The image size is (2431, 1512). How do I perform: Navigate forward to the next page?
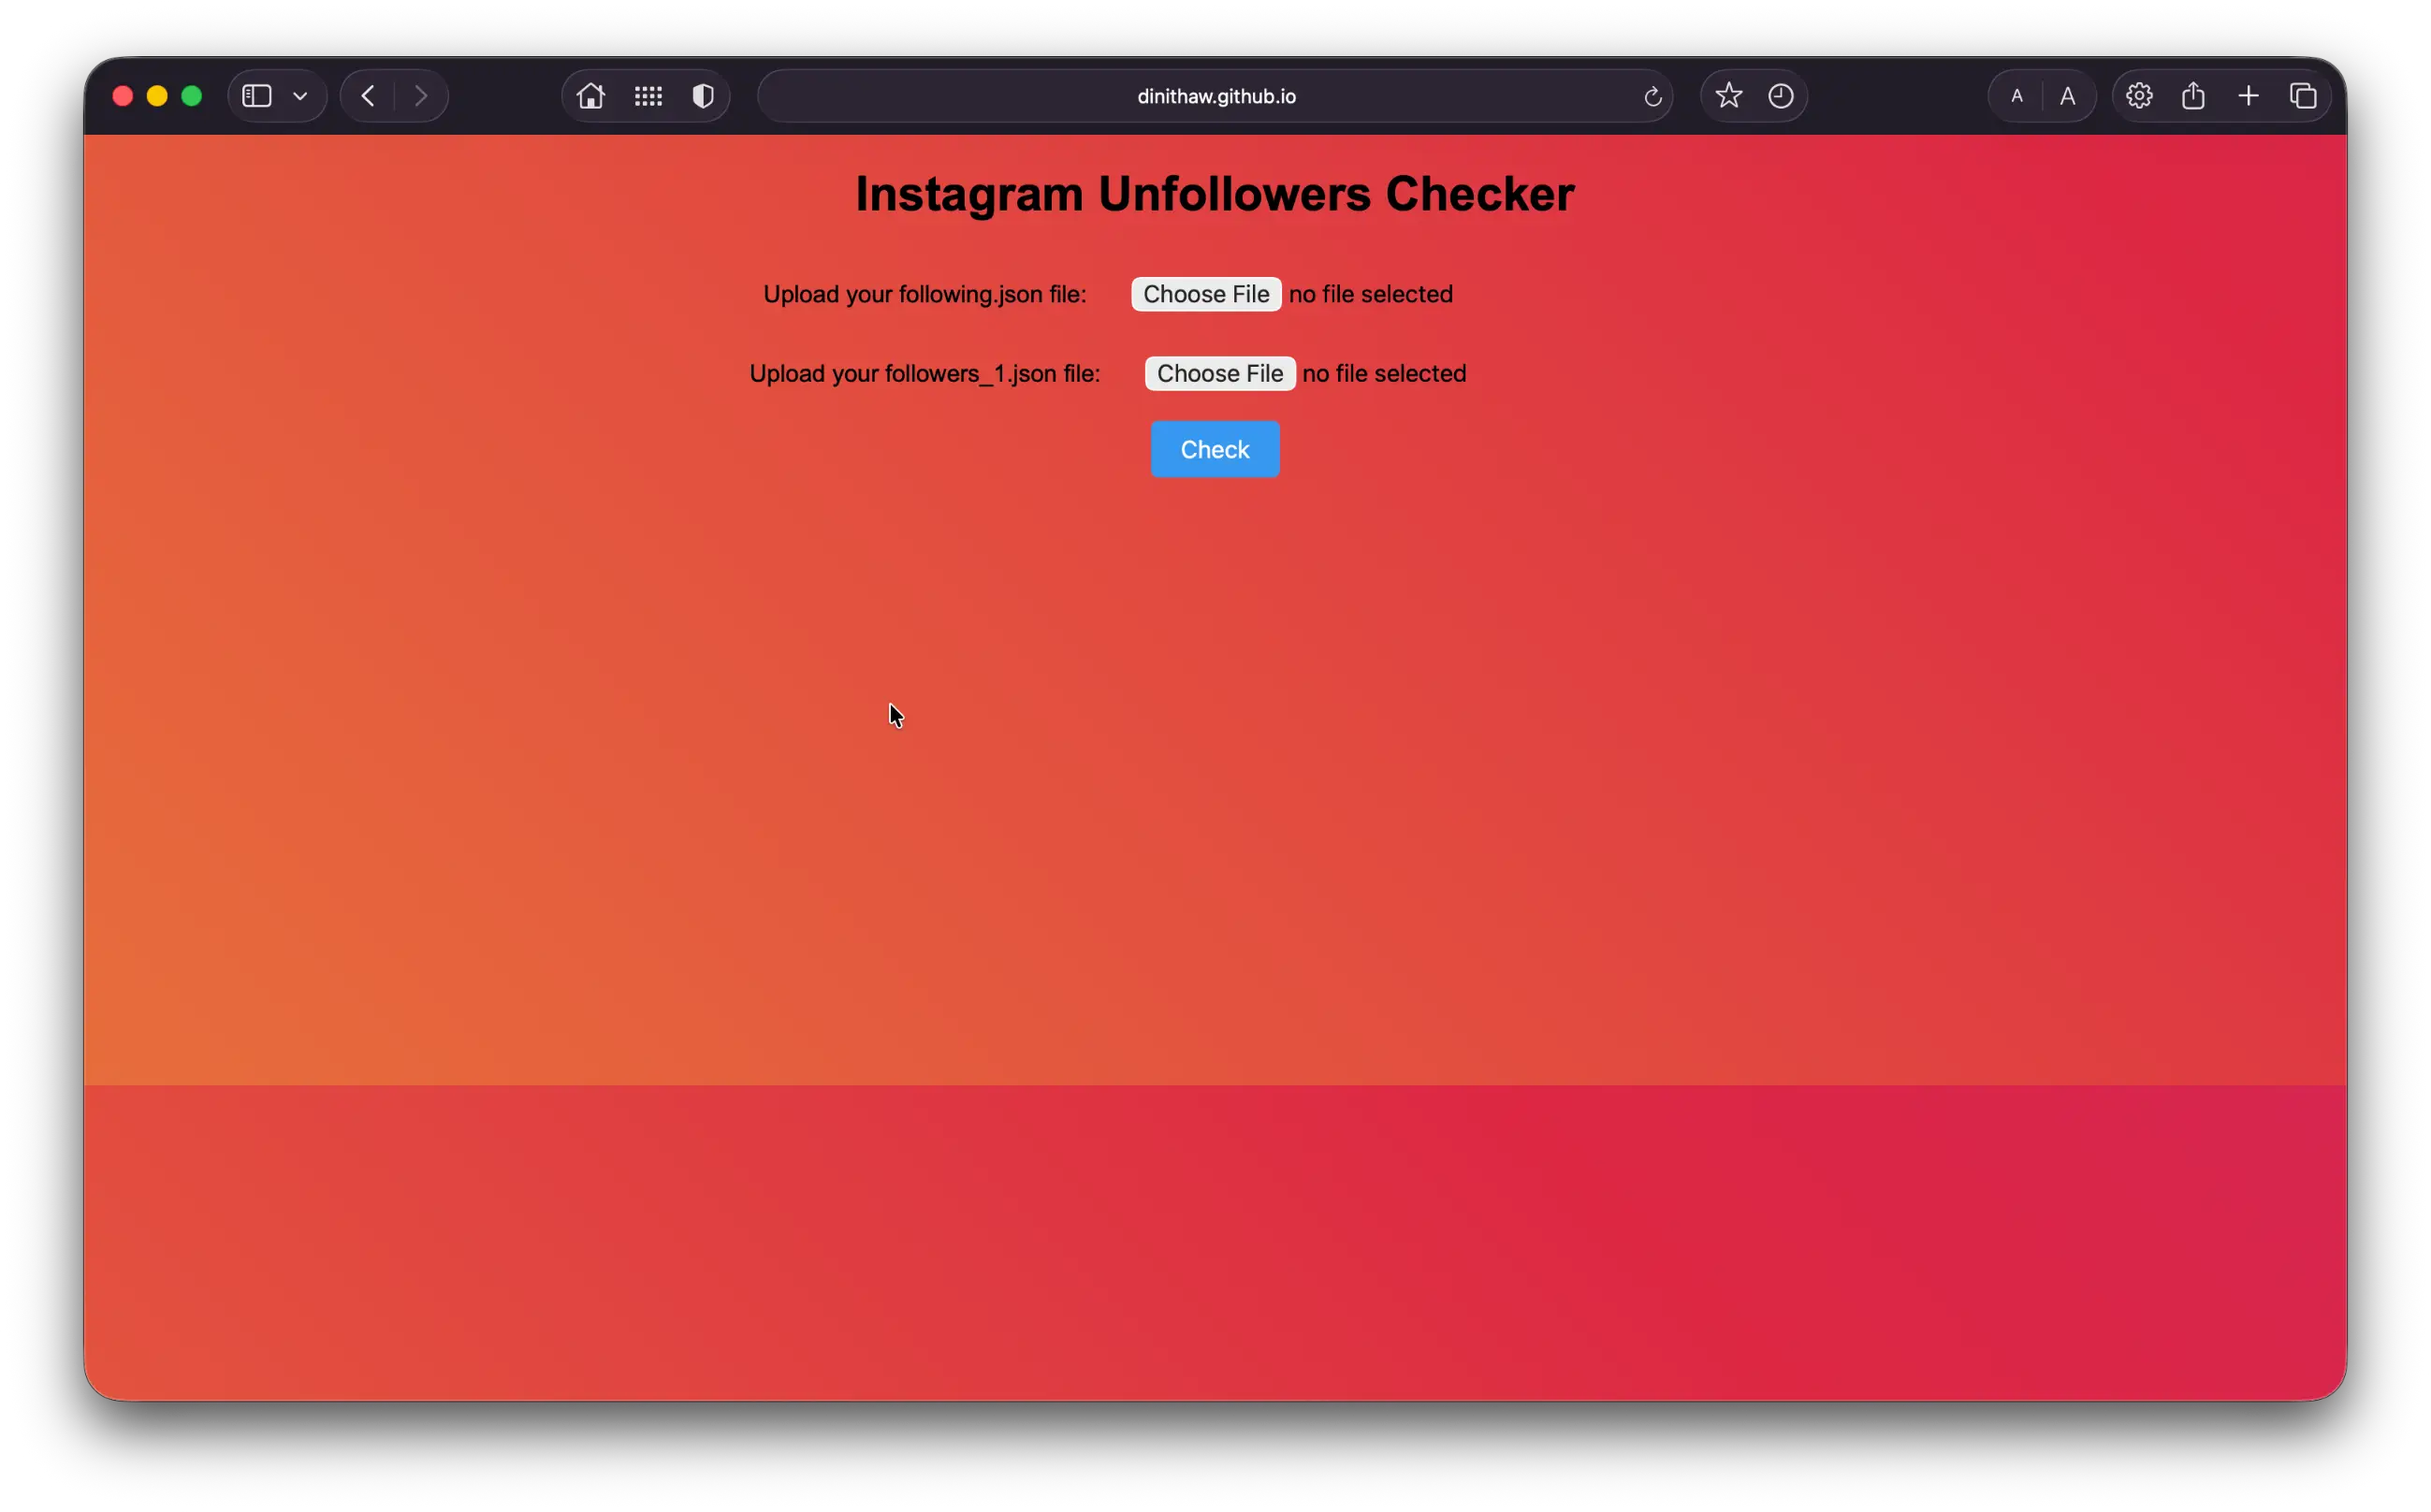point(421,95)
